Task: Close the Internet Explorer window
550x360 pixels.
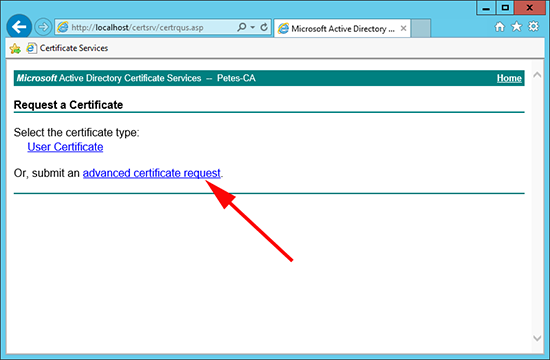Action: tap(530, 8)
